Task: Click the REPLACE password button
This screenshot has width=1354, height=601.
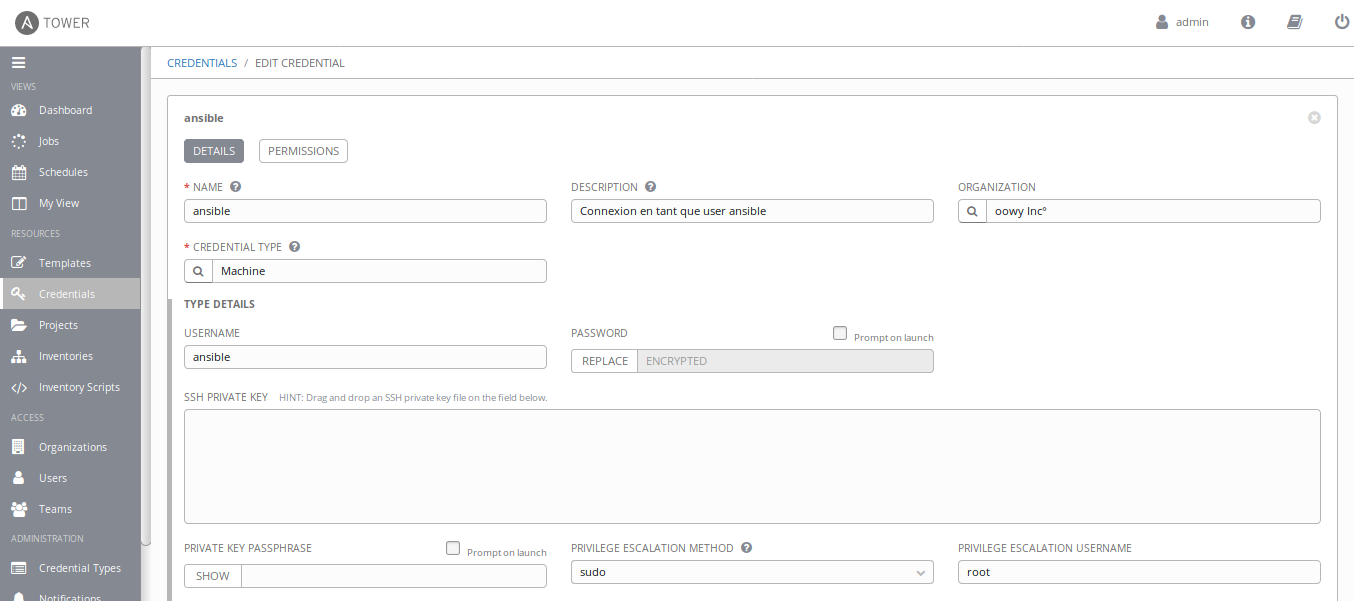Action: point(604,361)
